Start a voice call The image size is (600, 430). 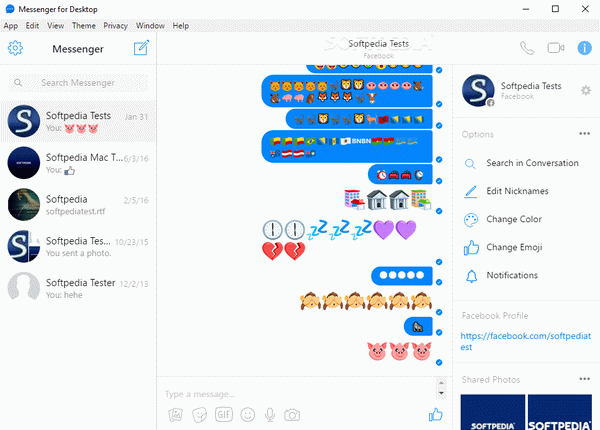pos(527,48)
